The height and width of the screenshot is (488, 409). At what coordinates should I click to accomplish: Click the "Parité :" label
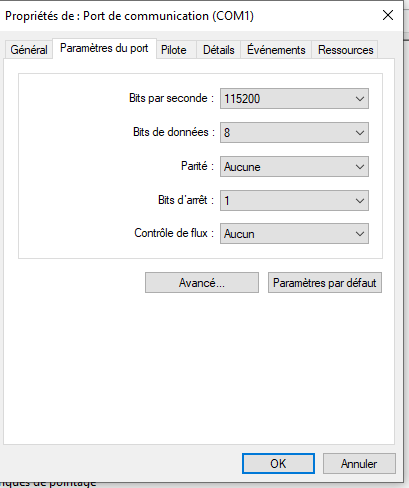[197, 166]
